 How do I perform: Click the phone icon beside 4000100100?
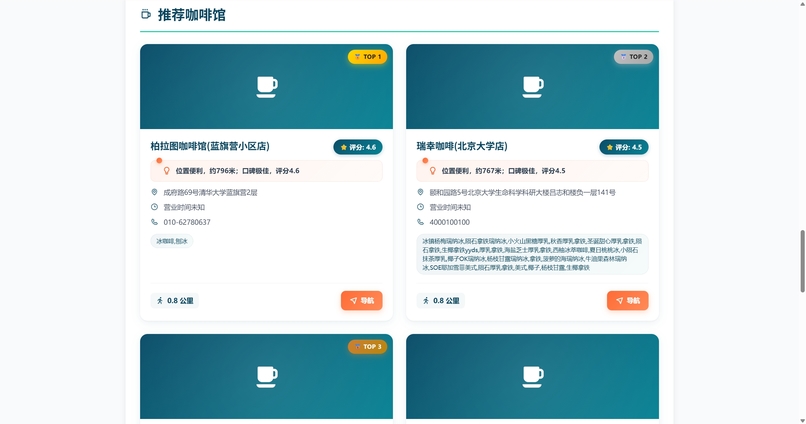(420, 222)
